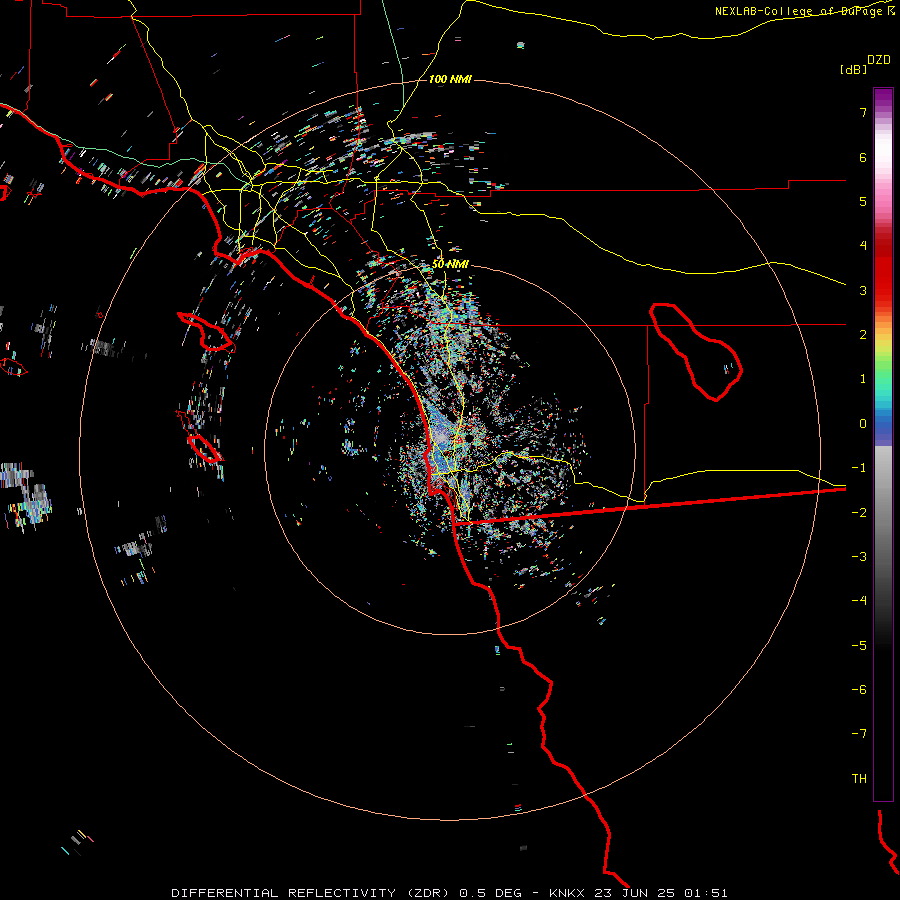Click the DZD legend title
Viewport: 900px width, 900px height.
pyautogui.click(x=879, y=60)
